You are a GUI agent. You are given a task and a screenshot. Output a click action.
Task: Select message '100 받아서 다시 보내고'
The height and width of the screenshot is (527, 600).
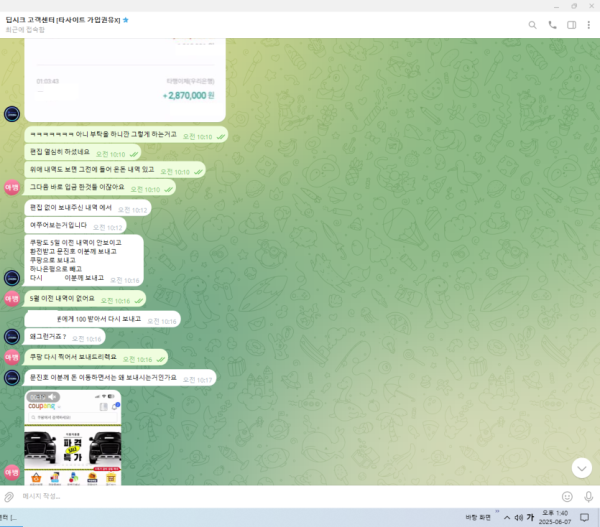coord(102,319)
